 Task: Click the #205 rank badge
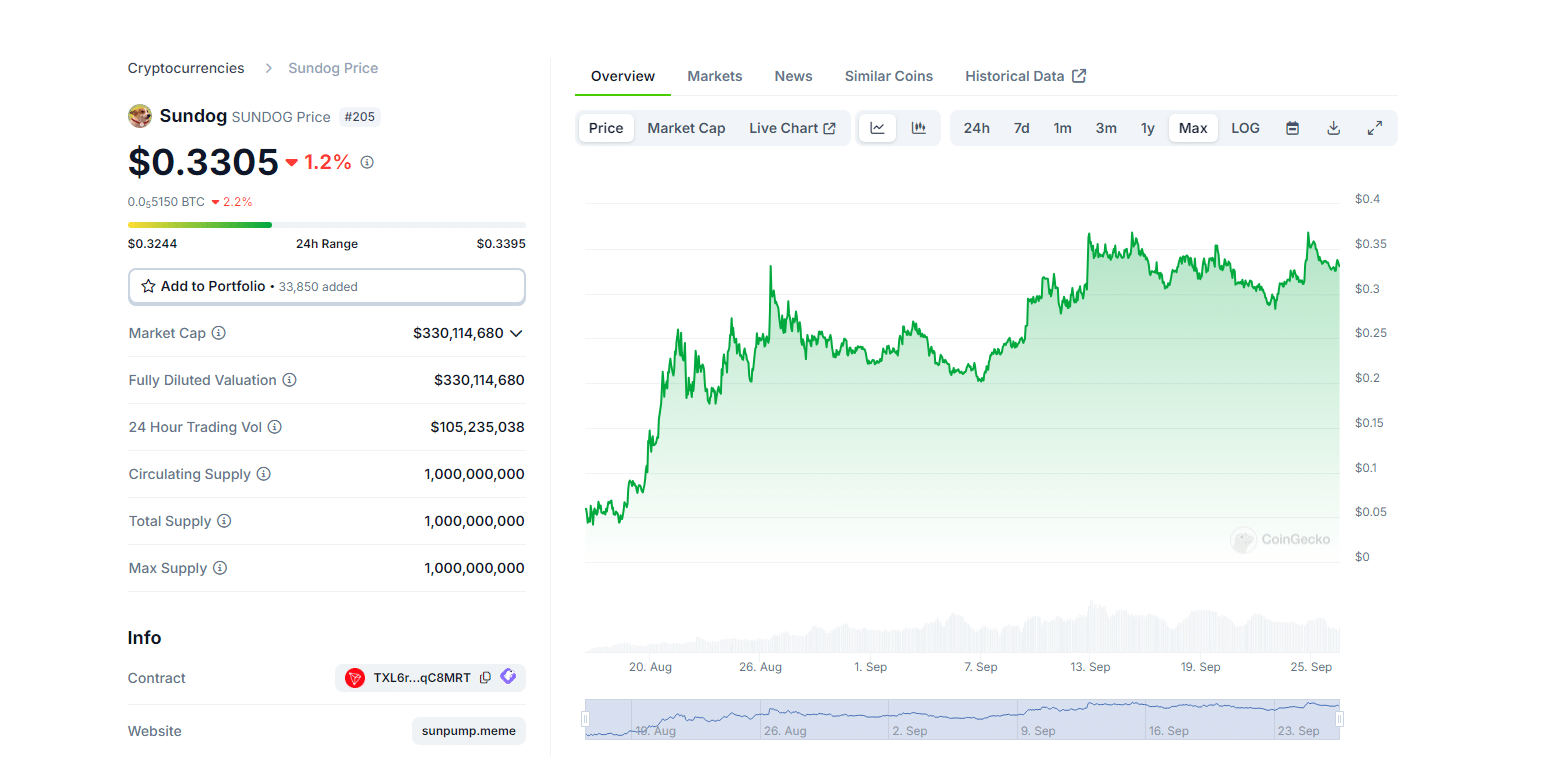(x=360, y=117)
